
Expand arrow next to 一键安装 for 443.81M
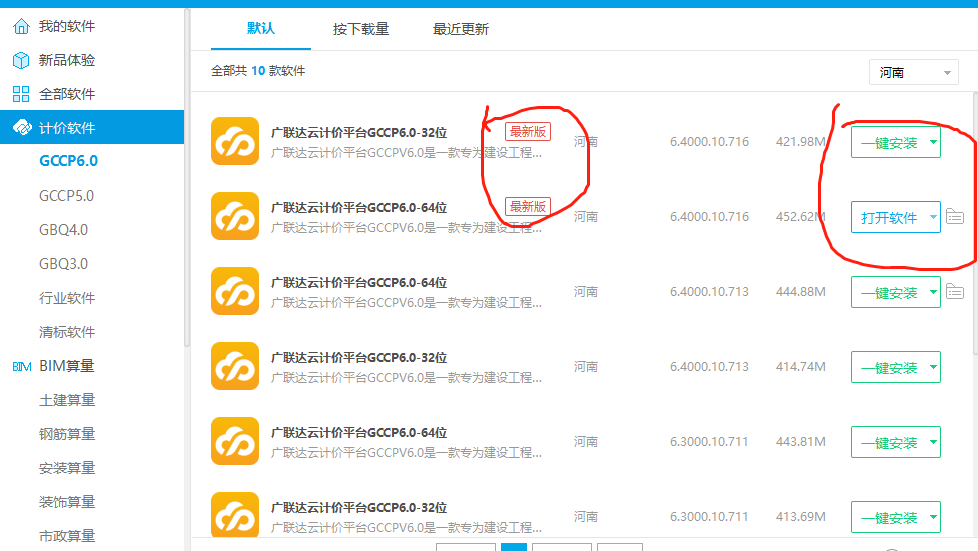click(x=933, y=442)
